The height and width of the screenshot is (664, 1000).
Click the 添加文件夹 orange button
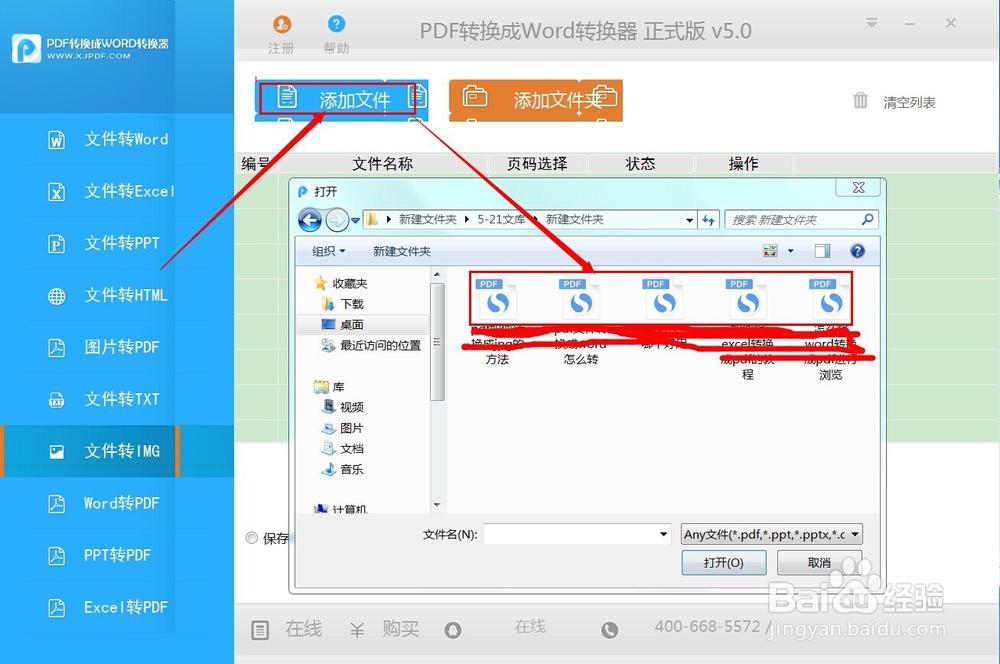[536, 100]
